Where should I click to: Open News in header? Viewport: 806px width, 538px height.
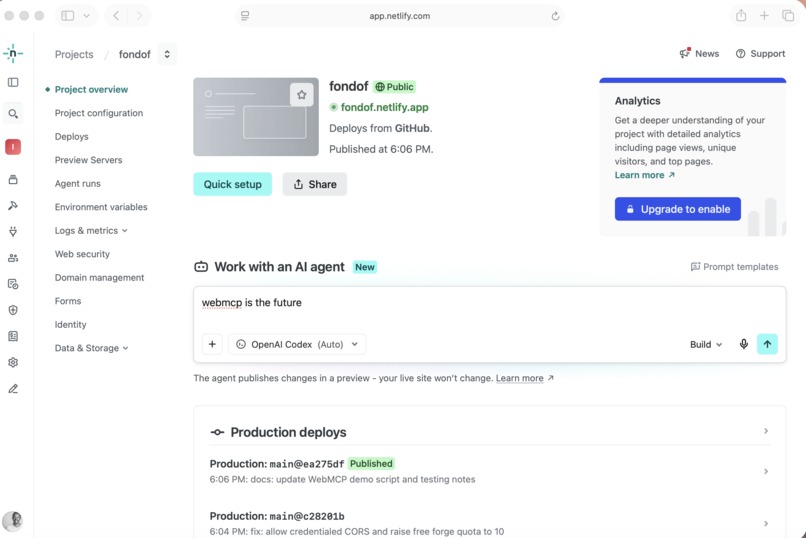click(699, 53)
